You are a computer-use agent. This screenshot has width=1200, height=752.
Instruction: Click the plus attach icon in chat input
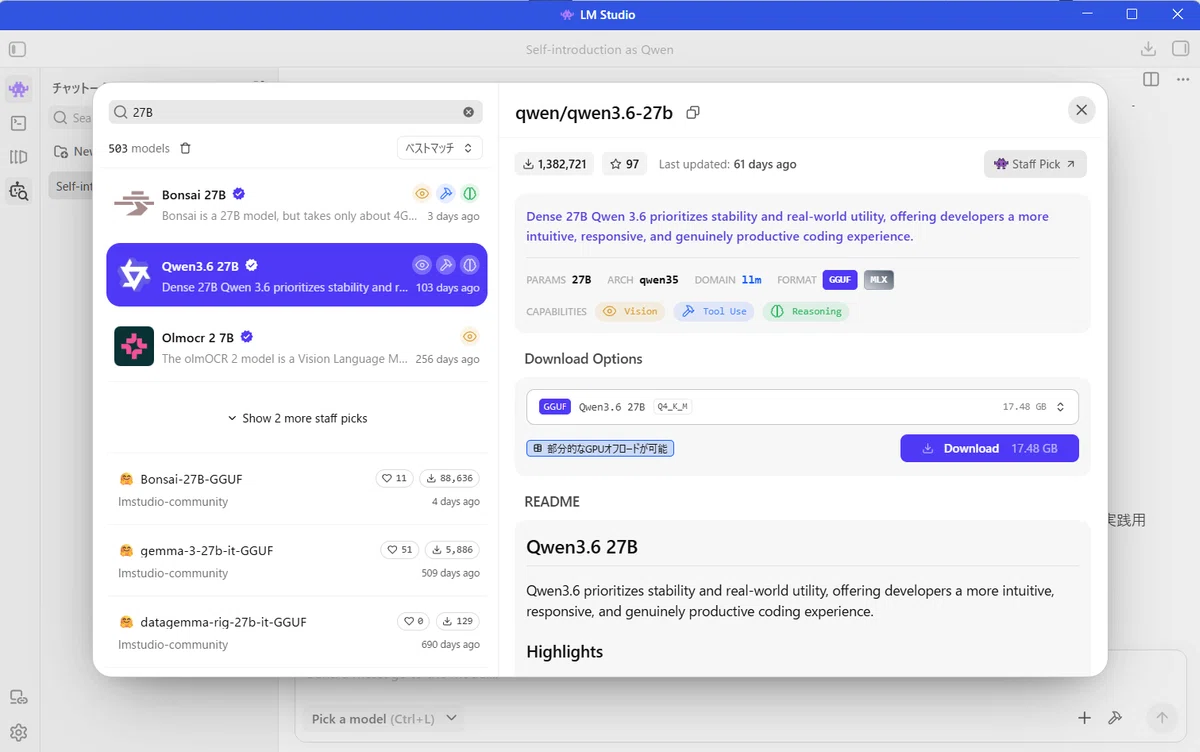pos(1084,718)
